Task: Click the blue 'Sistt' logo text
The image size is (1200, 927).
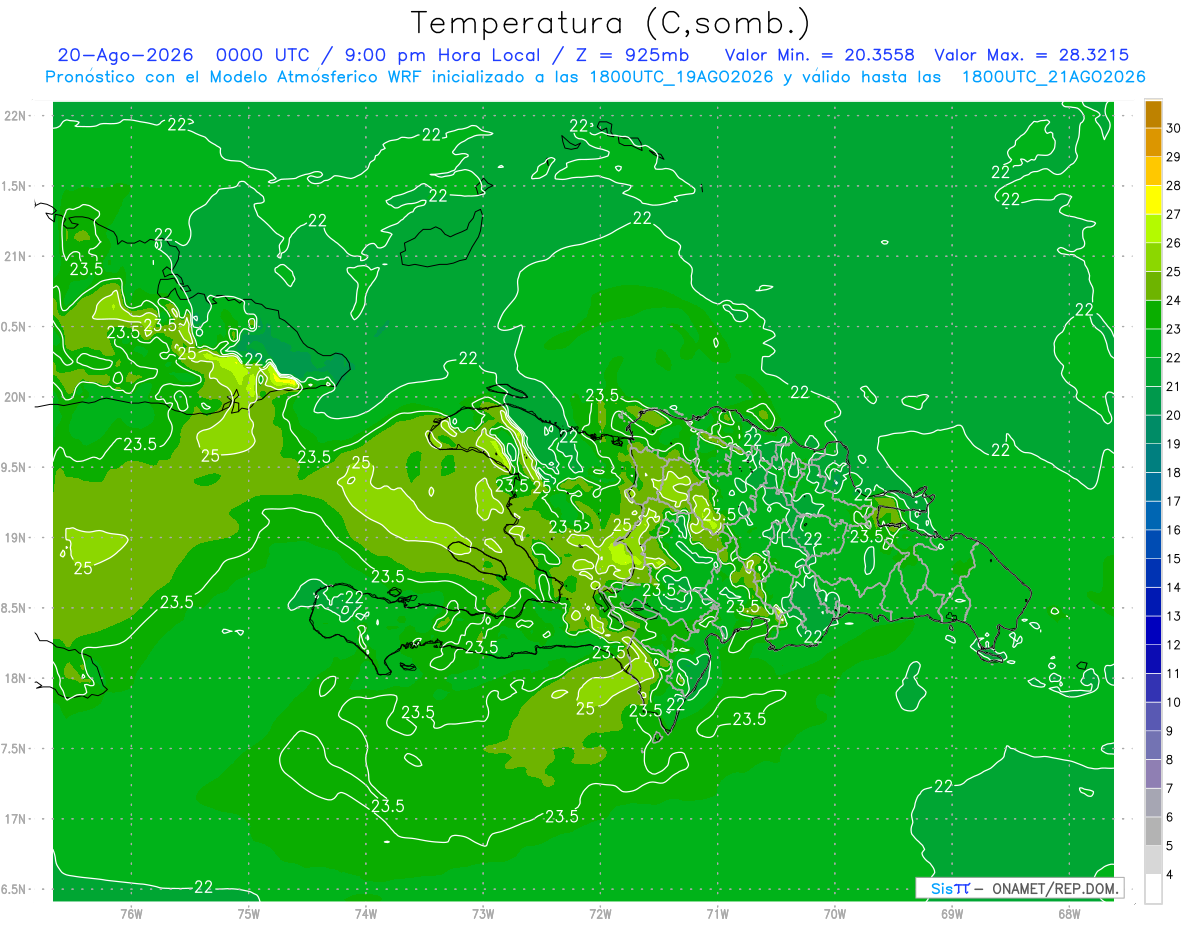Action: [950, 888]
